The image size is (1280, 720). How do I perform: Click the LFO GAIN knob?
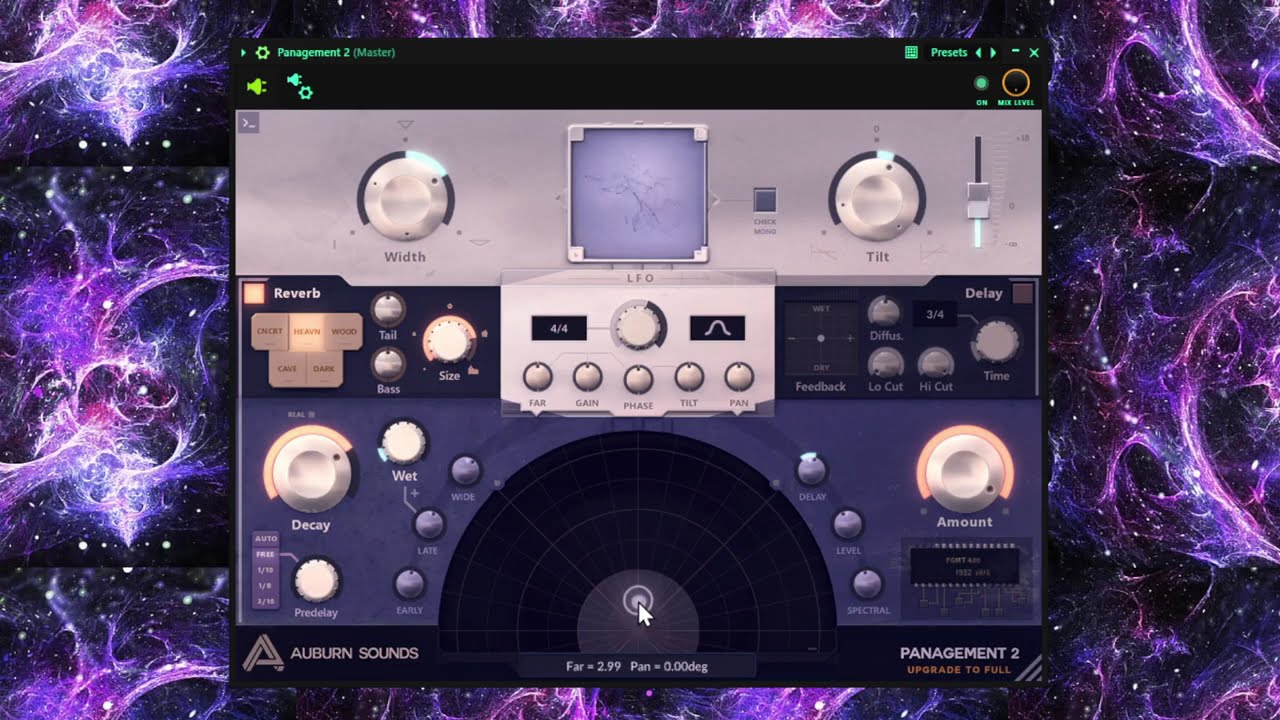[587, 377]
